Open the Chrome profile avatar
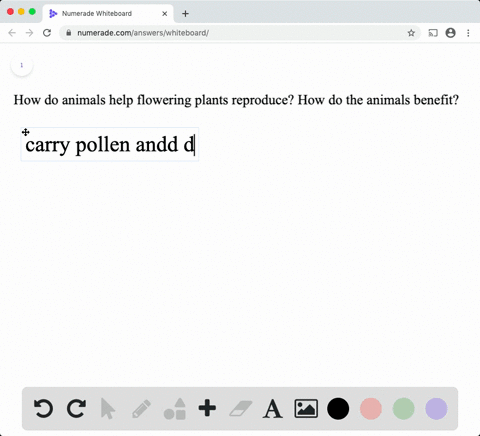The width and height of the screenshot is (480, 436). [451, 33]
